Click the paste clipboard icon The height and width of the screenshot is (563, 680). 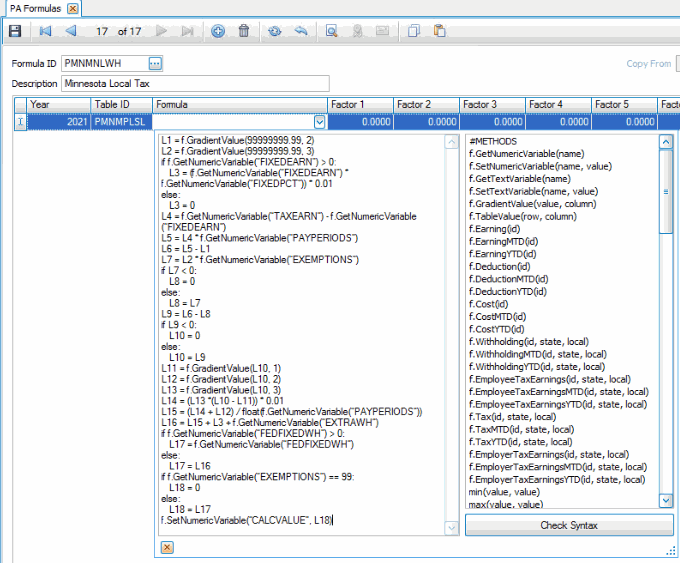click(439, 31)
